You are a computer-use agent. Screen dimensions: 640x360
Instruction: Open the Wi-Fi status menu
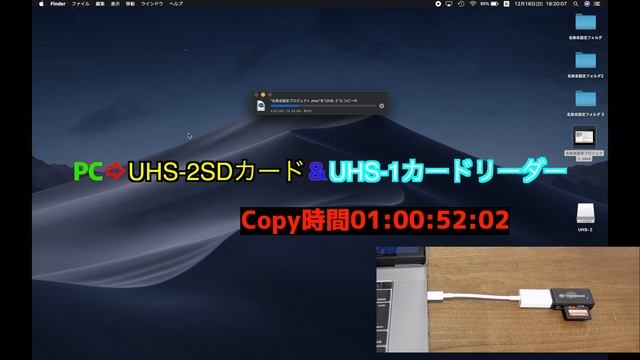point(473,4)
